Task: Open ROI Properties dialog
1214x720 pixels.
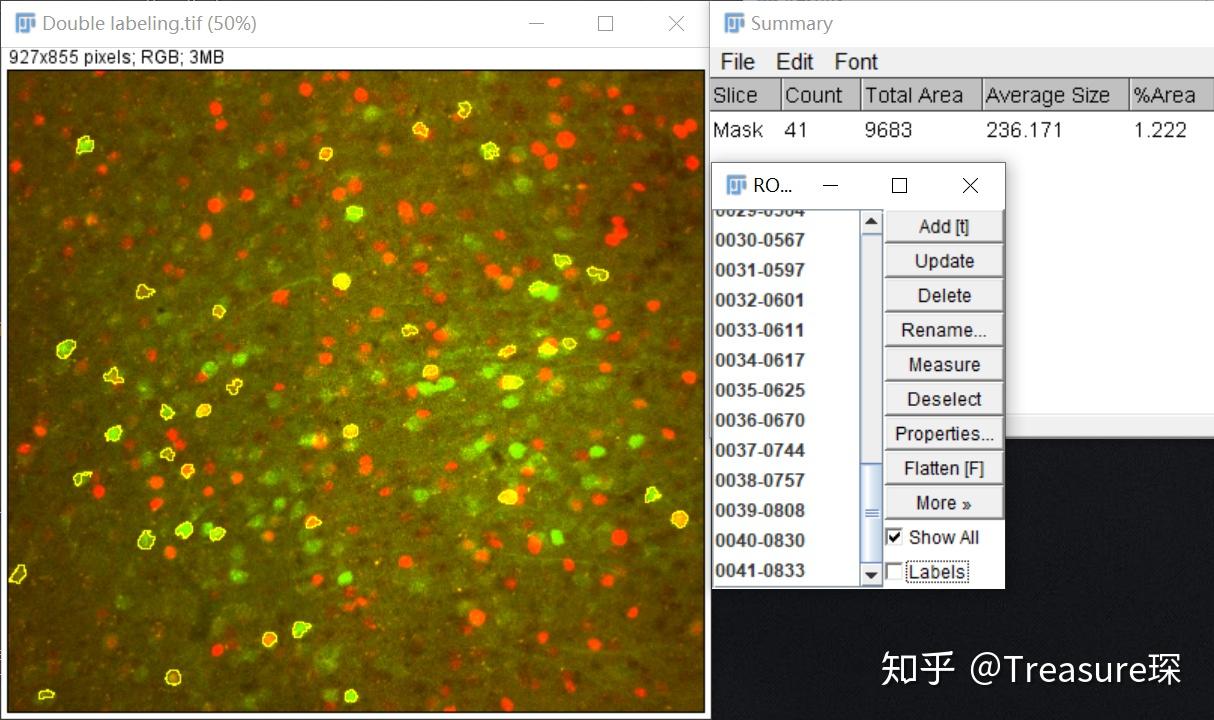Action: coord(943,433)
